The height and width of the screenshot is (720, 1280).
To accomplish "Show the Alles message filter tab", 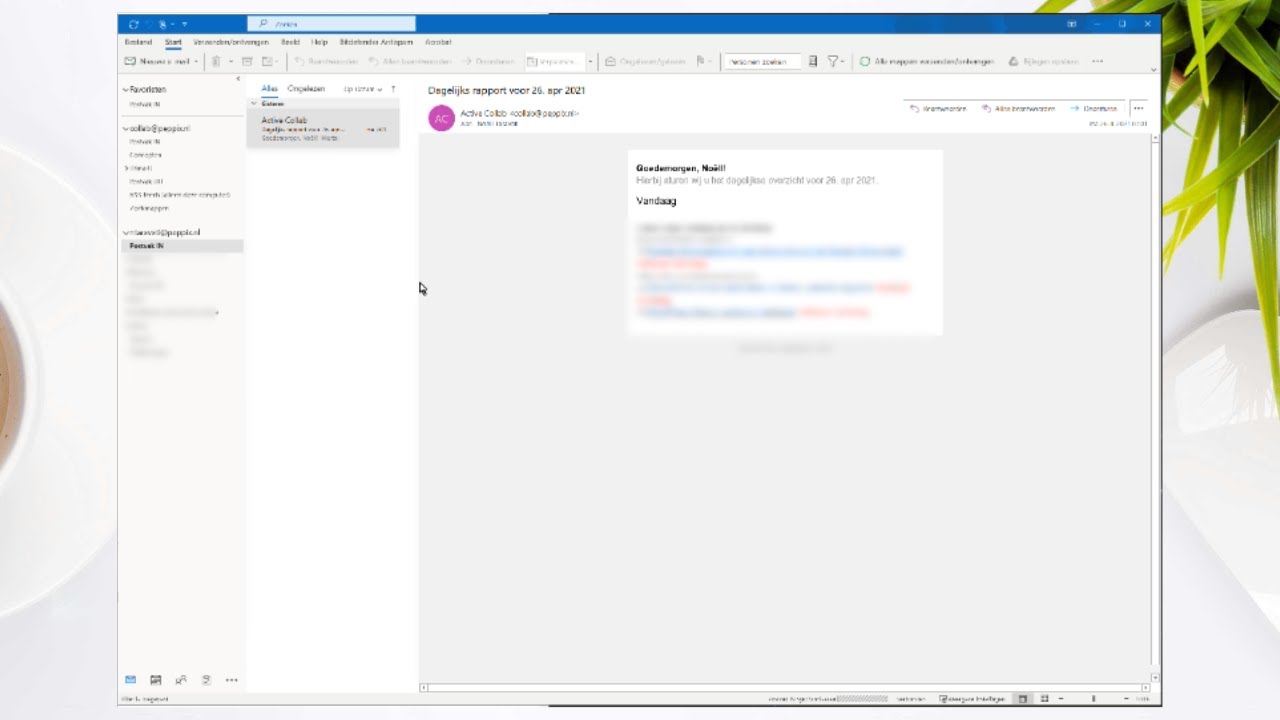I will tap(269, 89).
